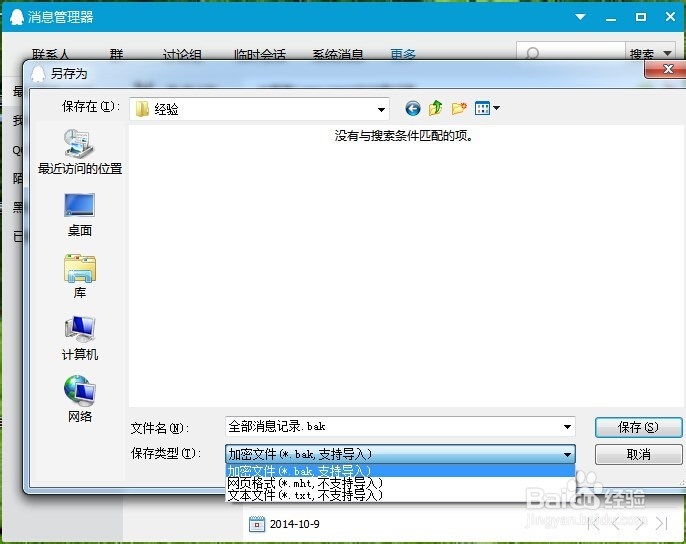686x544 pixels.
Task: Switch to 群 tab in 消息管理器
Action: (116, 55)
